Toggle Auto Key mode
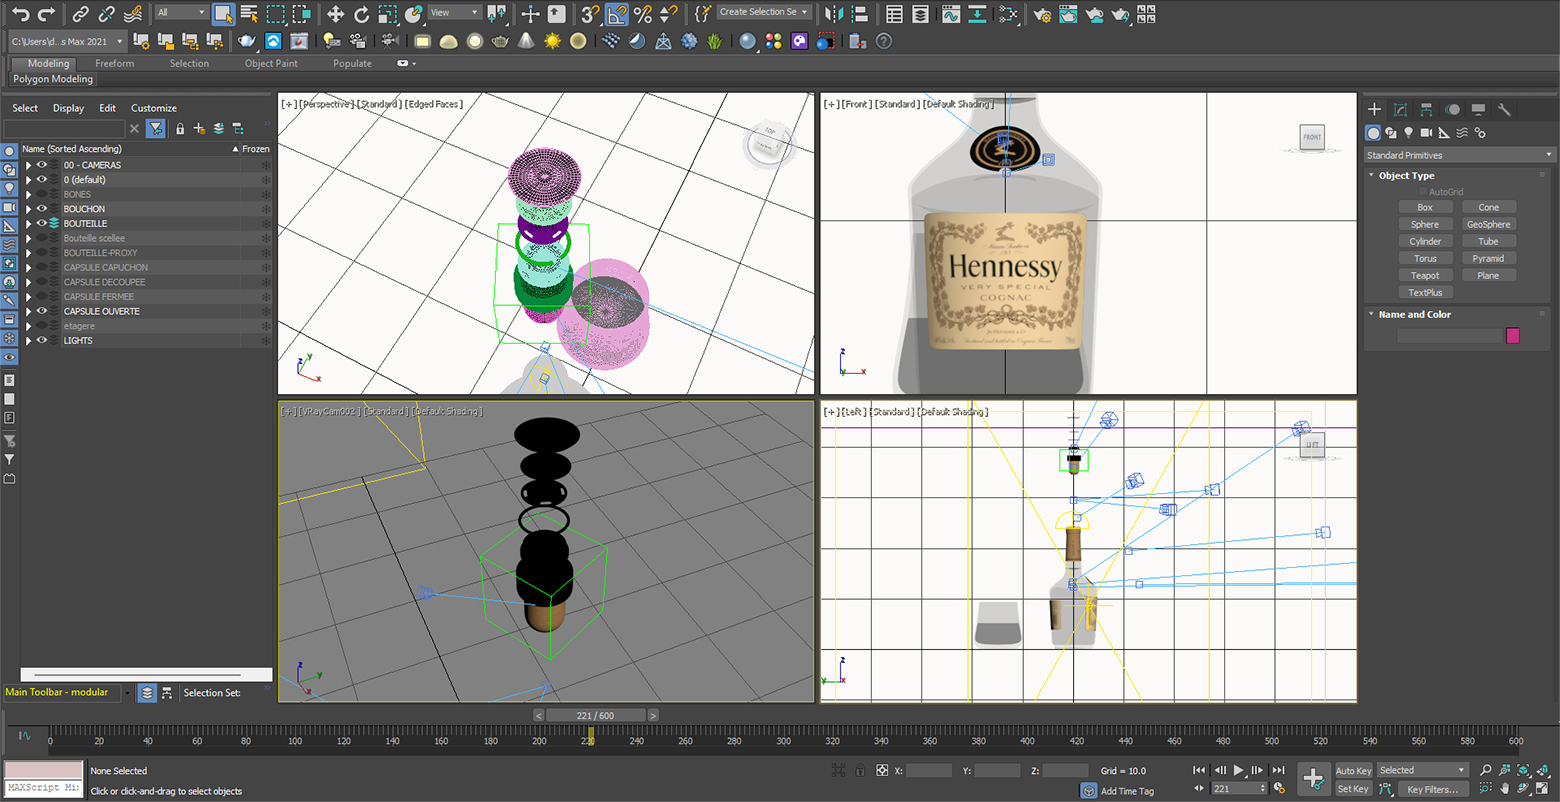The height and width of the screenshot is (802, 1560). pyautogui.click(x=1353, y=771)
